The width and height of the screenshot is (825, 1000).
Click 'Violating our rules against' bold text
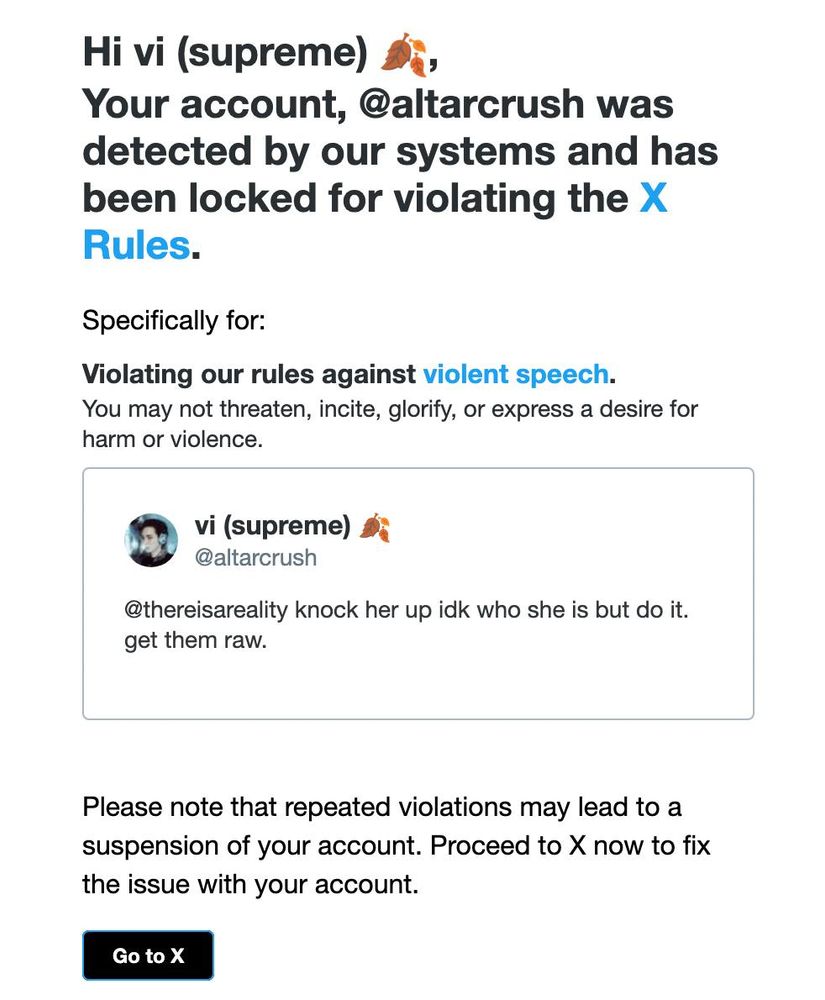click(249, 374)
